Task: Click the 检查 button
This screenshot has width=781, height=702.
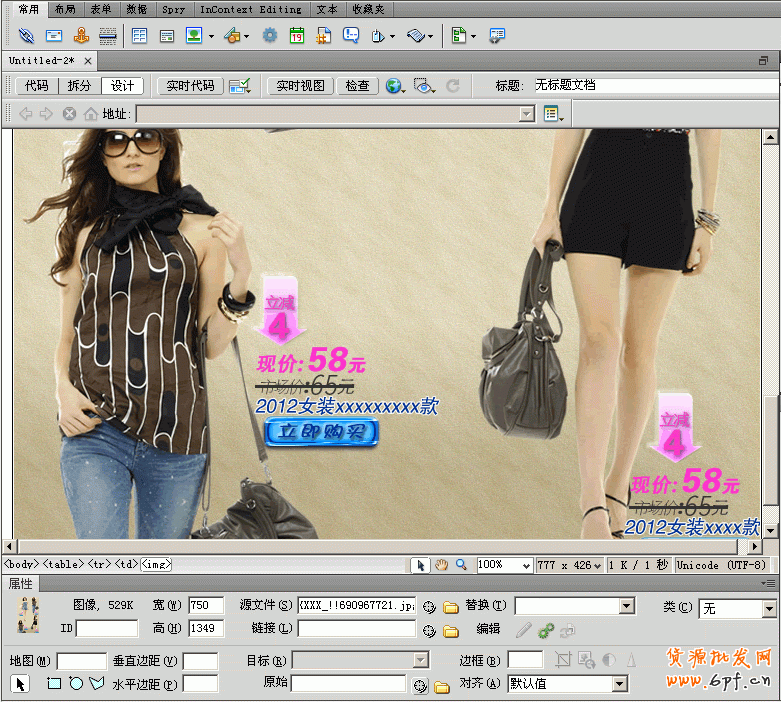Action: (357, 86)
